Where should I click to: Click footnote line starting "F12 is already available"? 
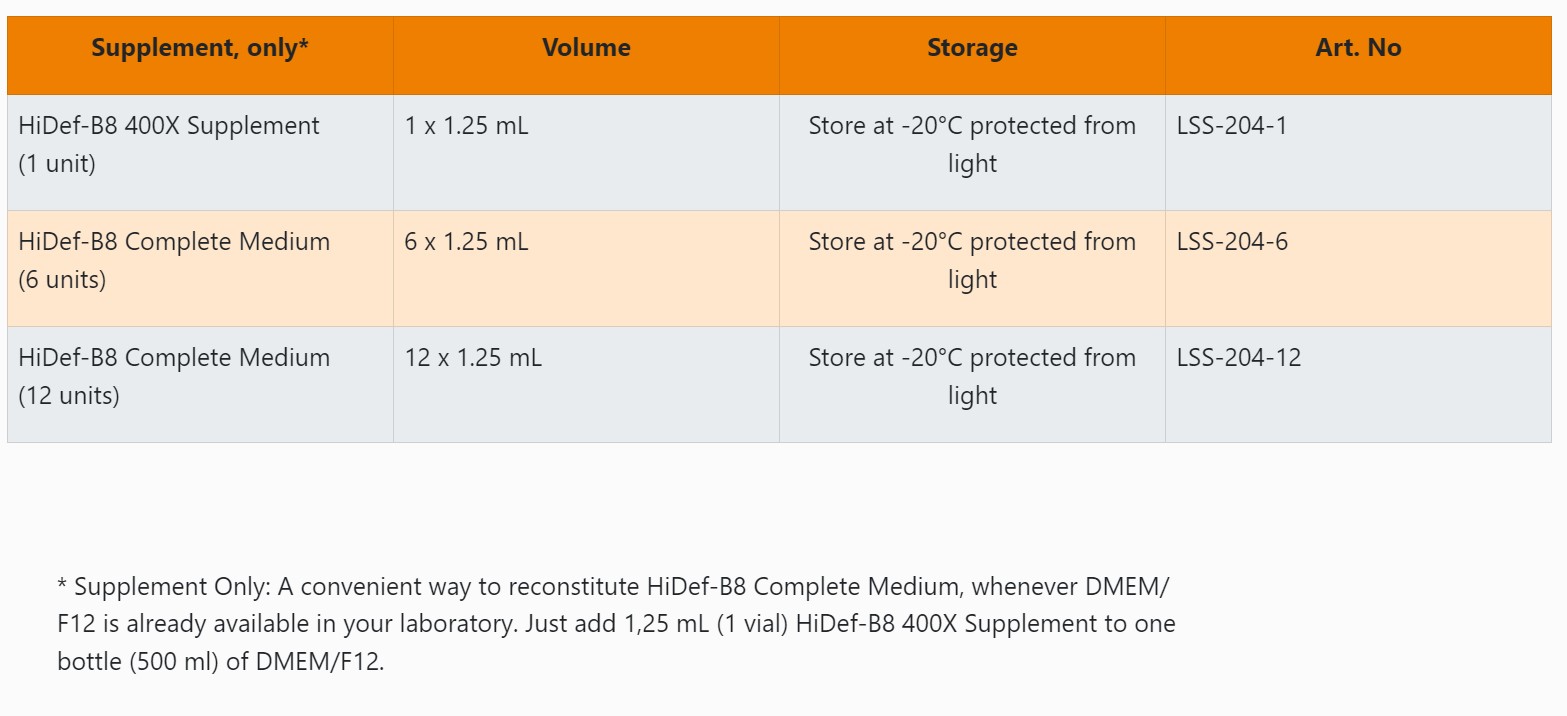(x=616, y=624)
